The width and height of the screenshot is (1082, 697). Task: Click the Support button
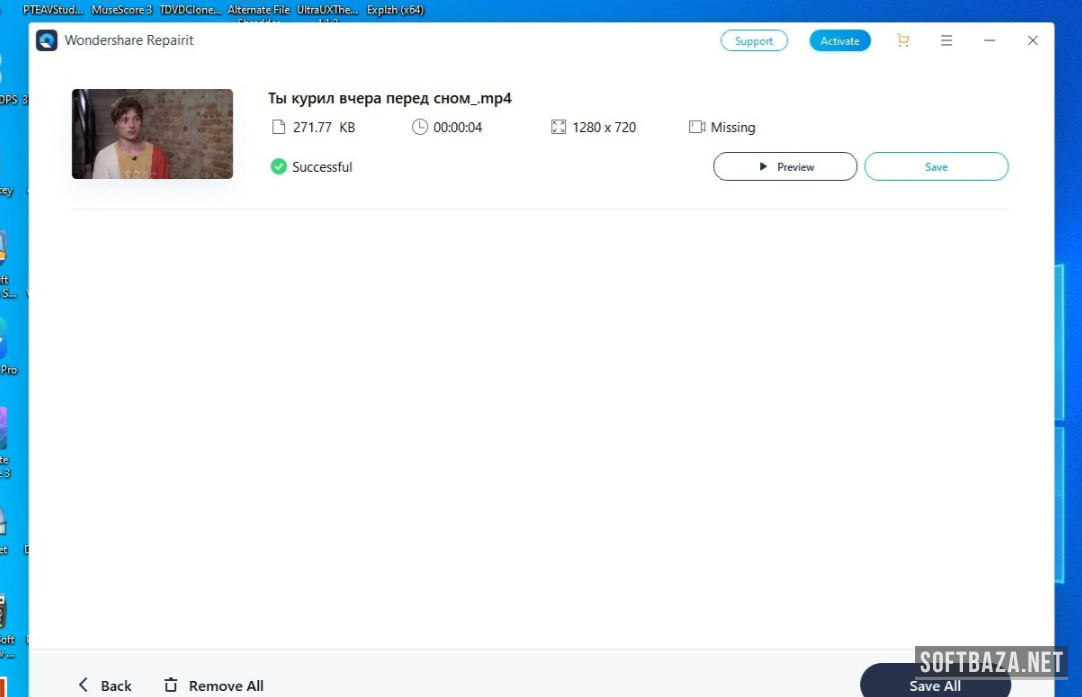tap(753, 41)
